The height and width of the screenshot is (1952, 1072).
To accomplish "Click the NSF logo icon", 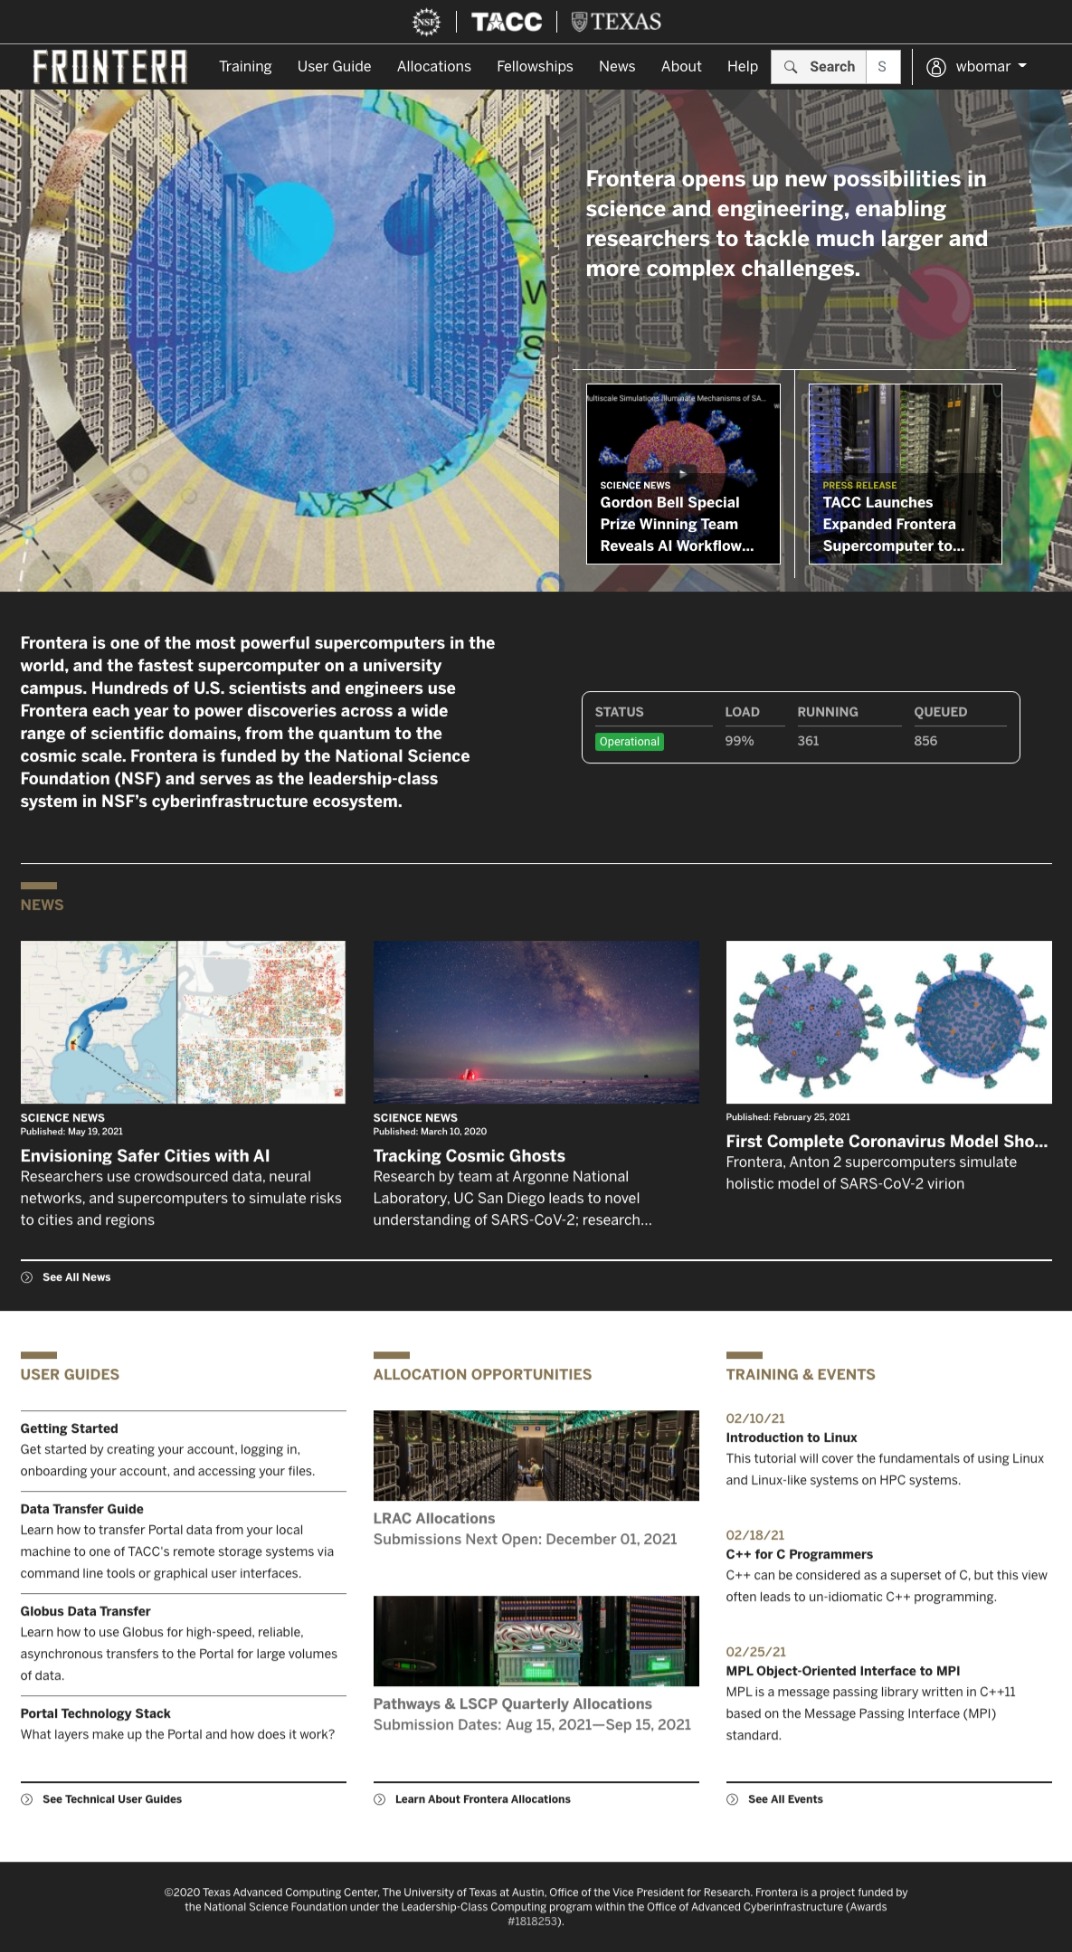I will click(x=426, y=21).
